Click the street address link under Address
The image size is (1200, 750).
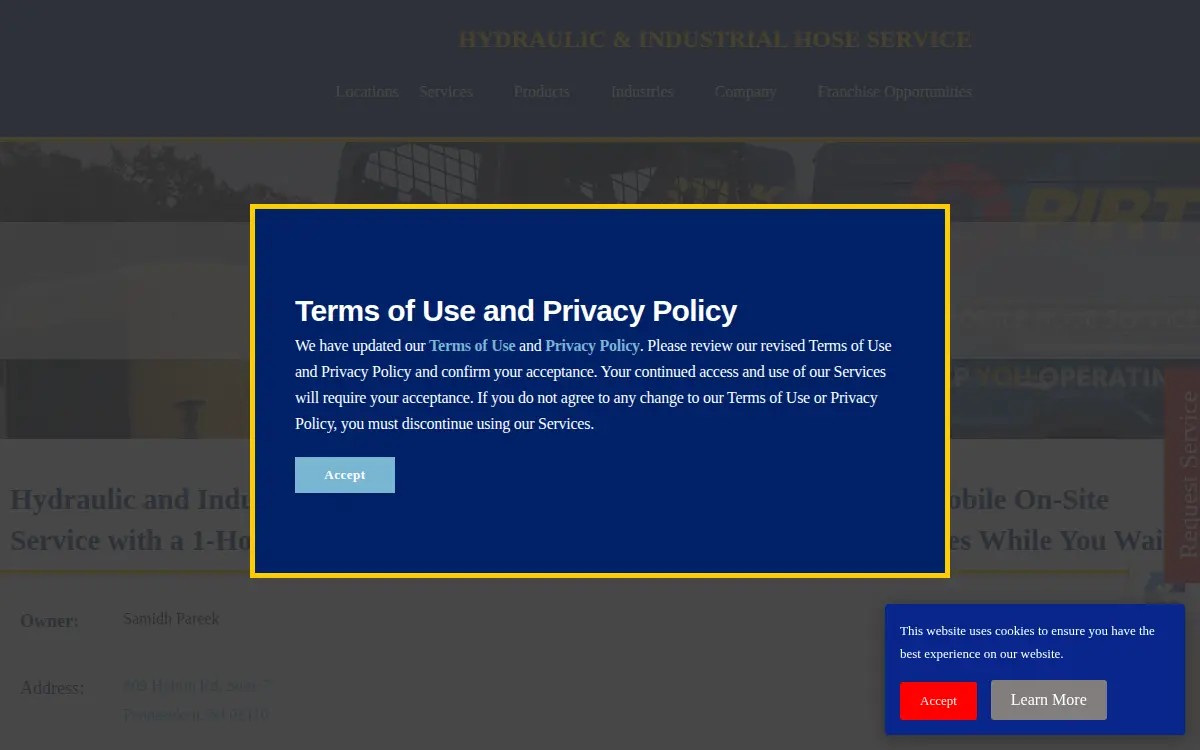tap(196, 700)
